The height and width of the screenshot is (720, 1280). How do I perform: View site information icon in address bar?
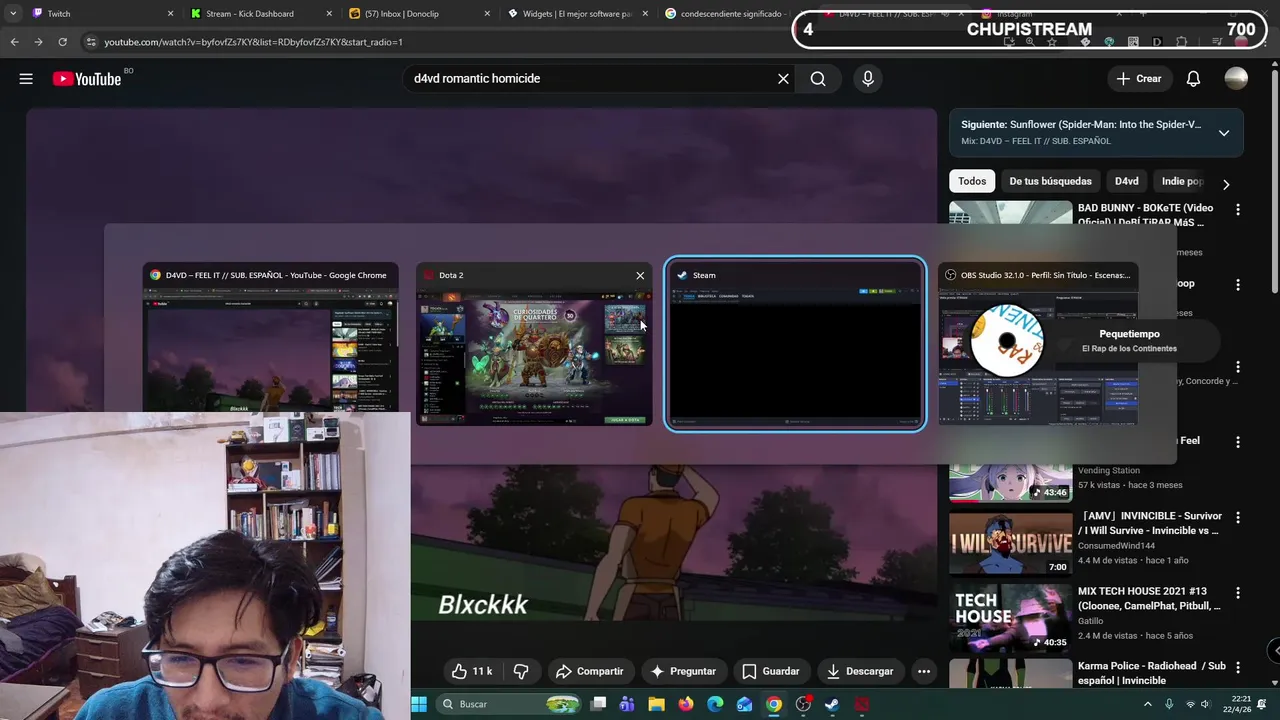[x=91, y=42]
